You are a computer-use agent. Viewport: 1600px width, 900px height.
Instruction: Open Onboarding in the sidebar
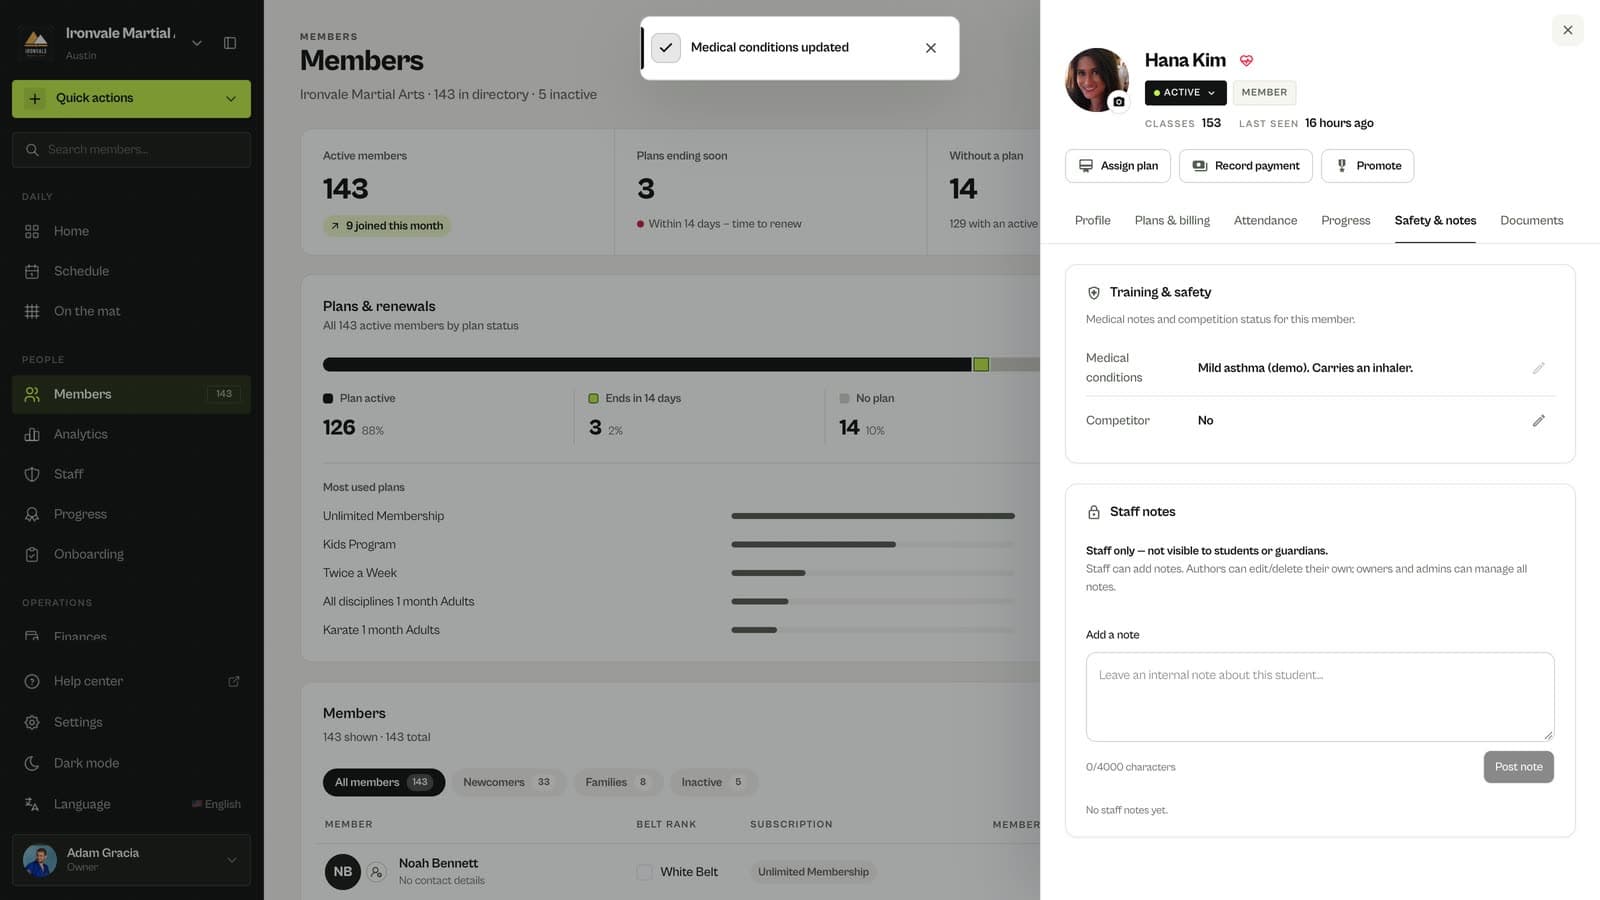[131, 554]
